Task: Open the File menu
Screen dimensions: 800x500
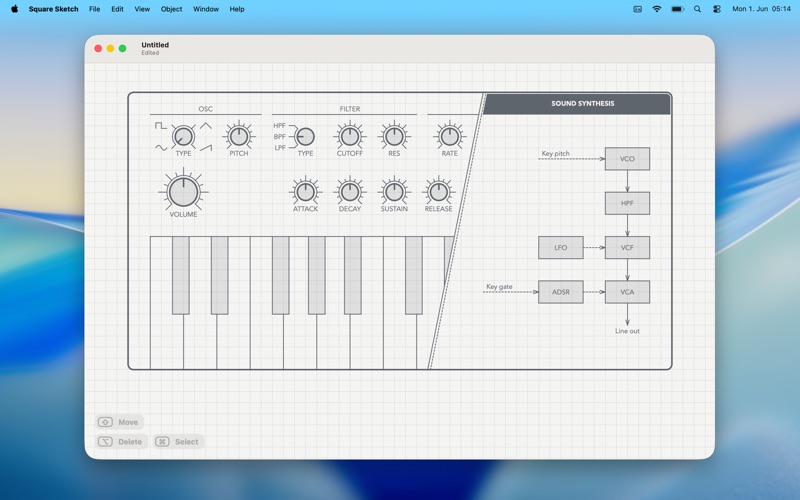Action: click(x=94, y=9)
